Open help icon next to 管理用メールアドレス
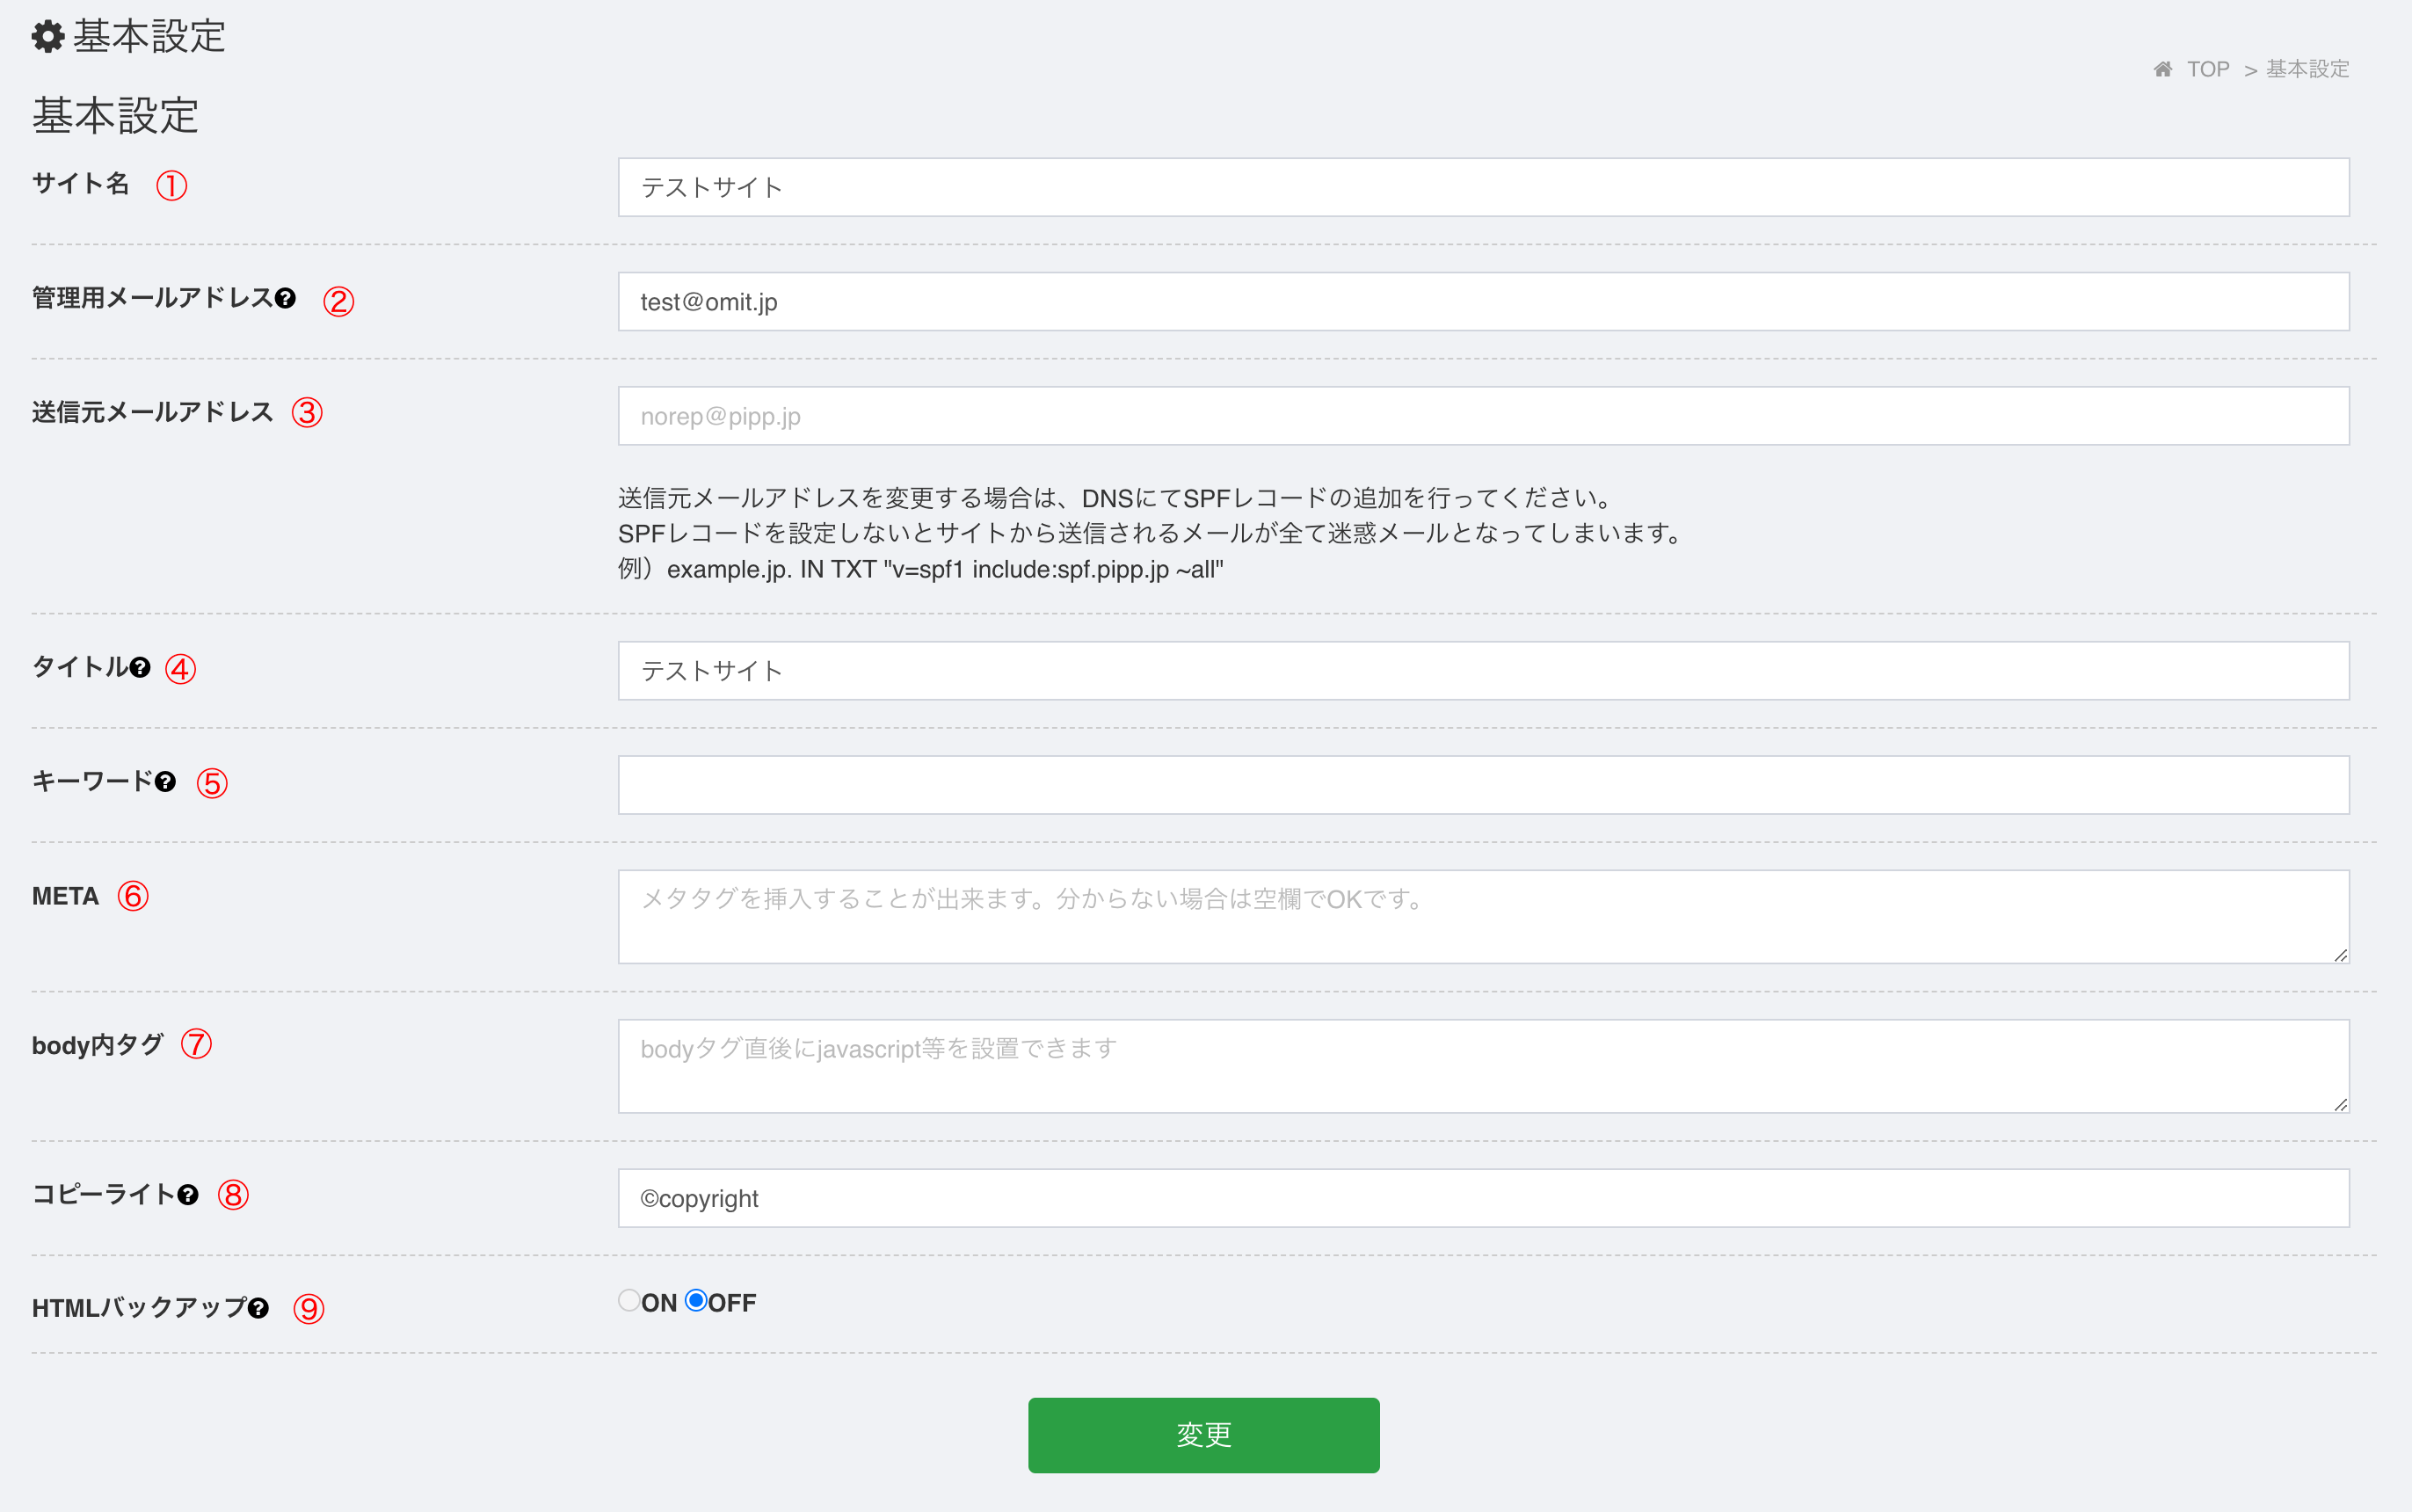 click(x=285, y=298)
